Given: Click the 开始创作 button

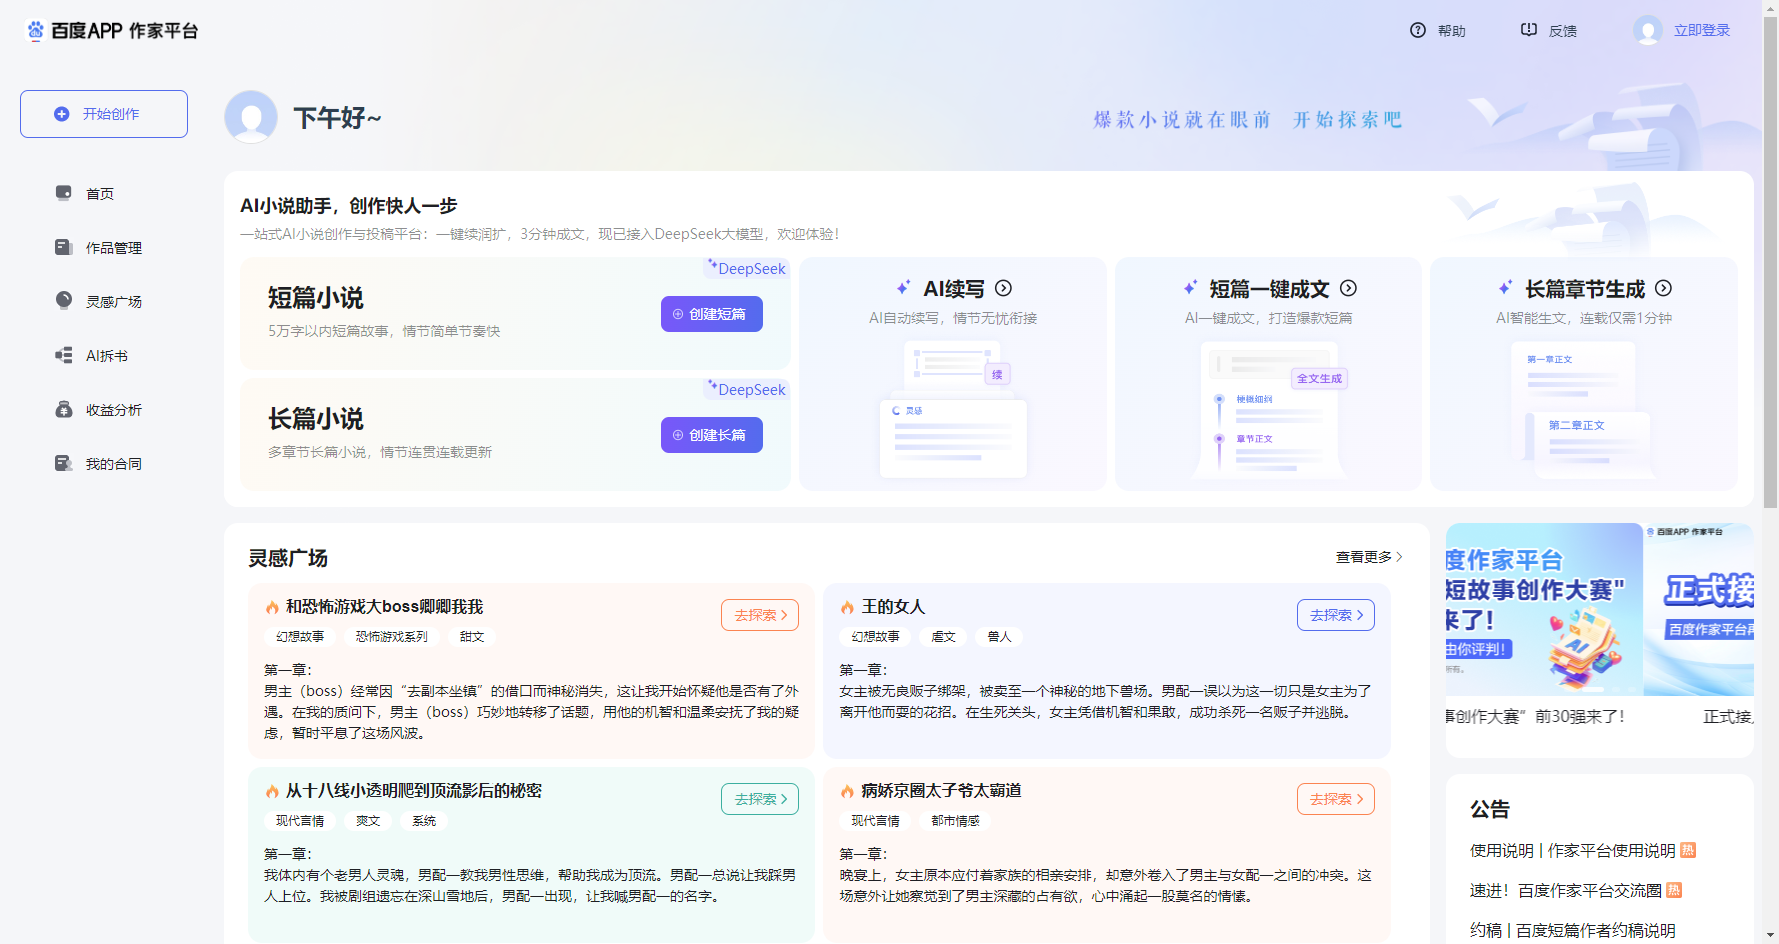Looking at the screenshot, I should (104, 114).
